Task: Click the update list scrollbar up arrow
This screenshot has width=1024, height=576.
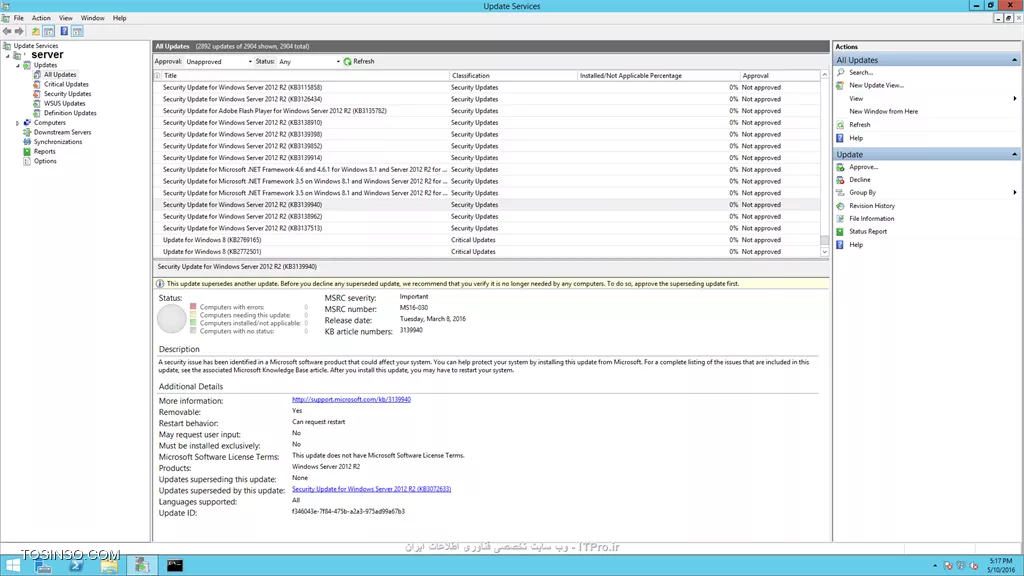Action: (824, 76)
